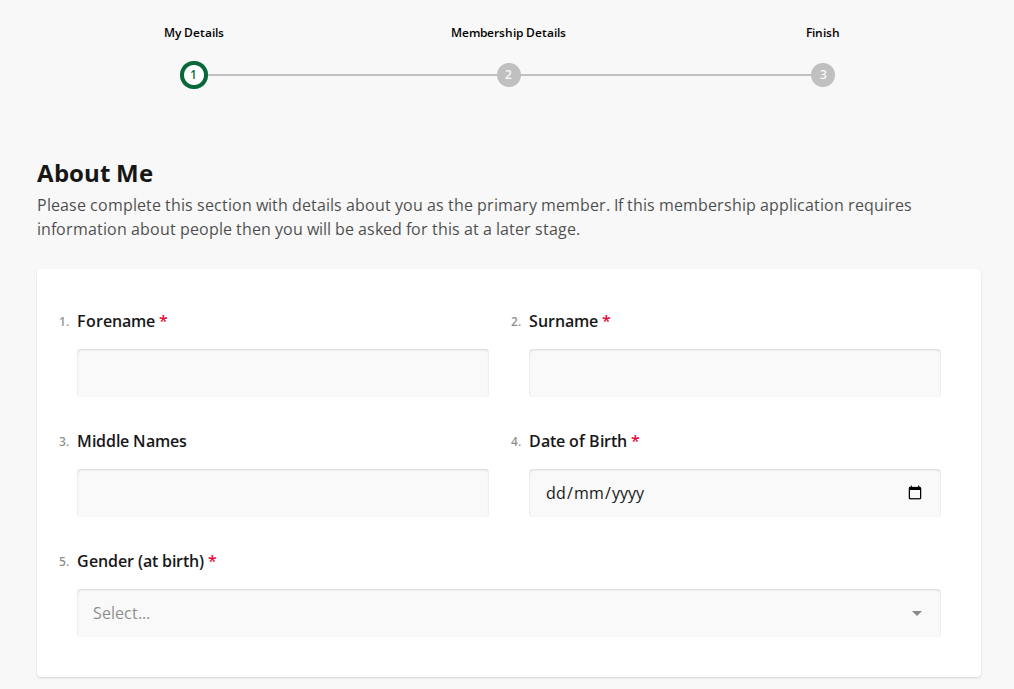Select the mm month segment of the date
The image size is (1014, 689).
[x=589, y=493]
